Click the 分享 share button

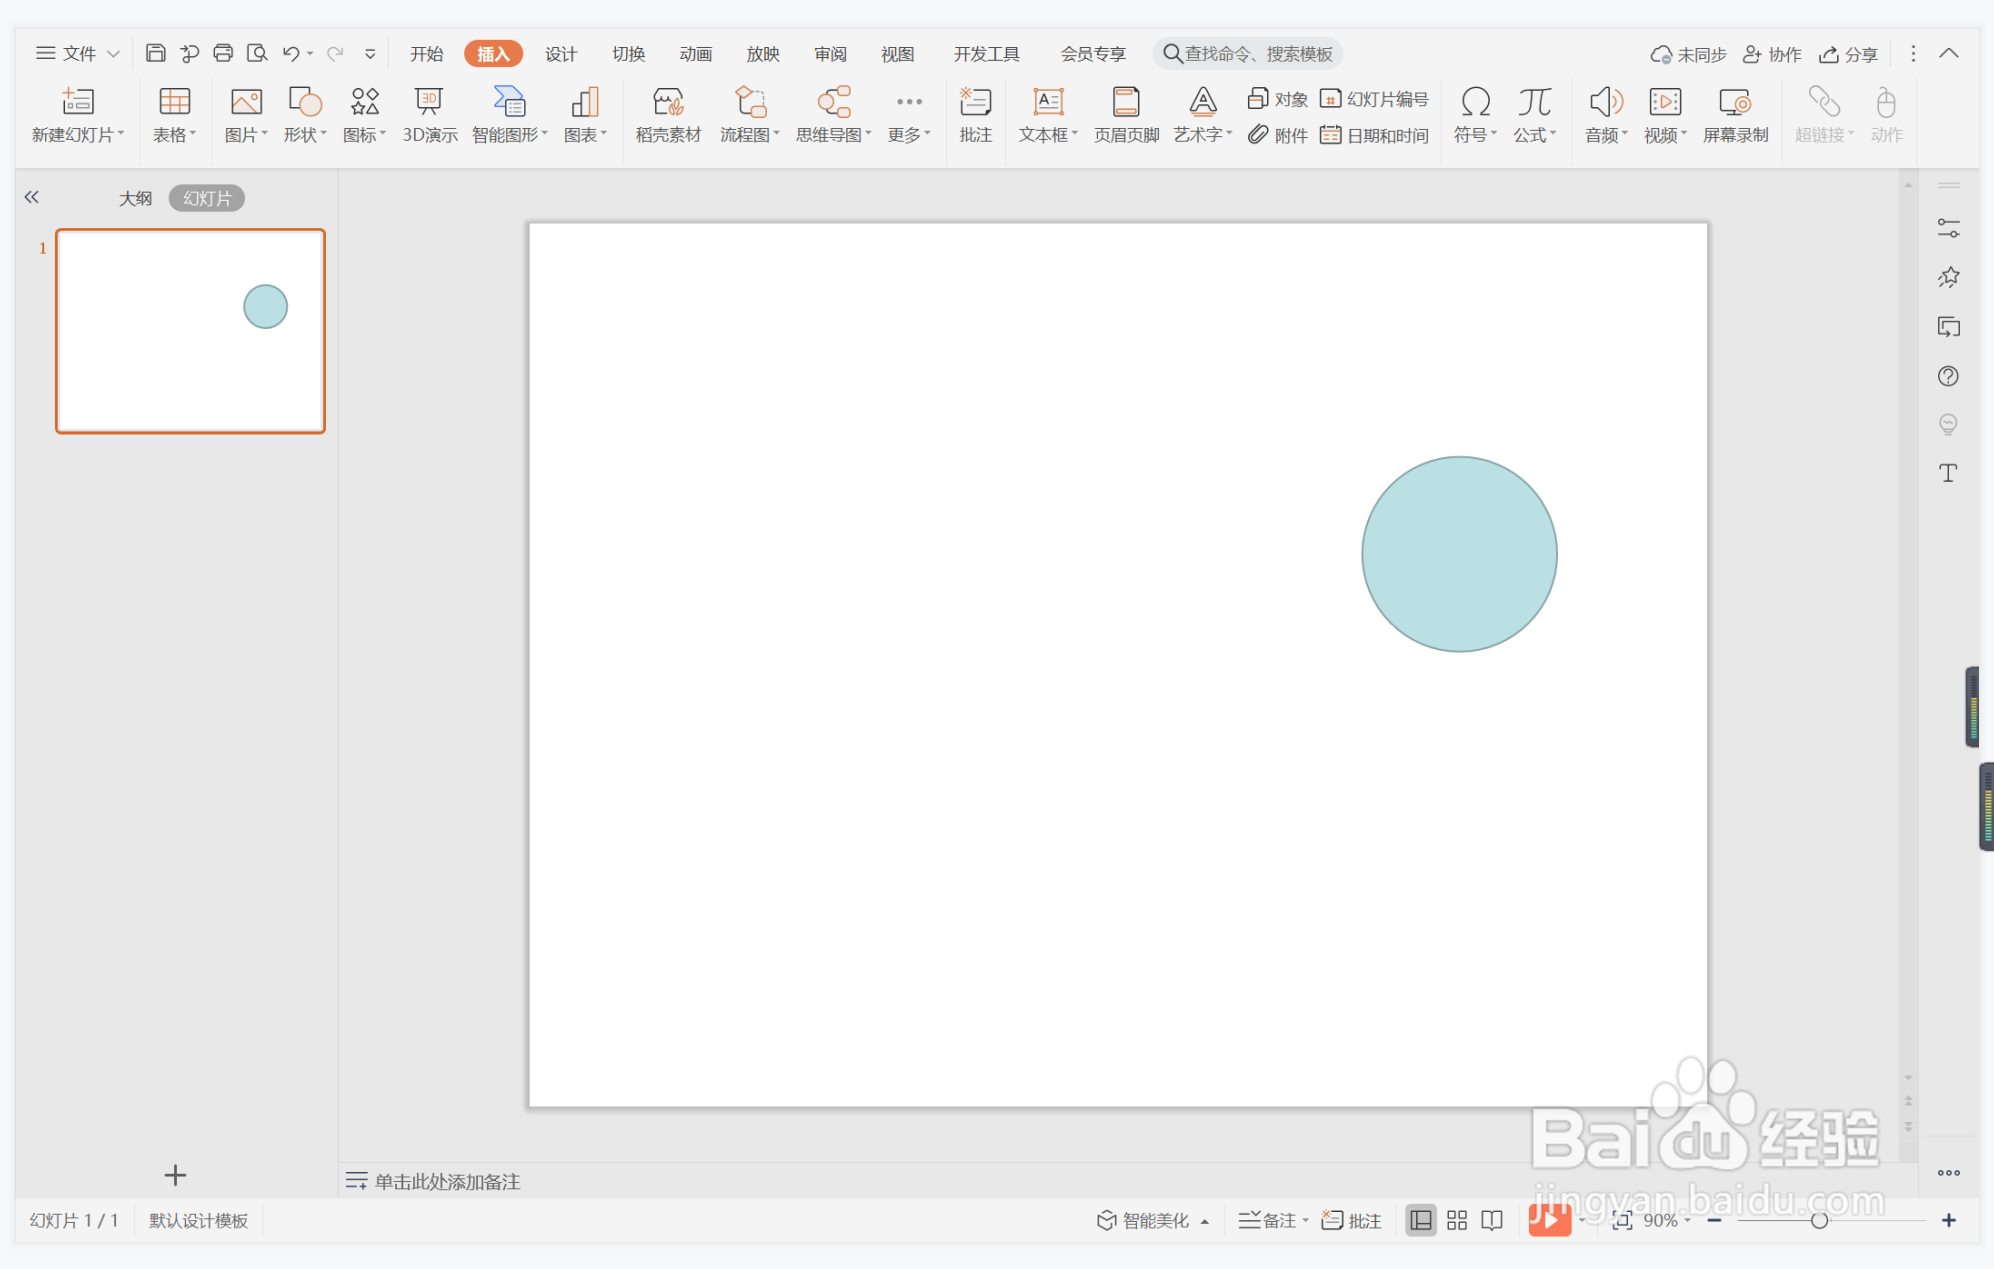(1848, 54)
